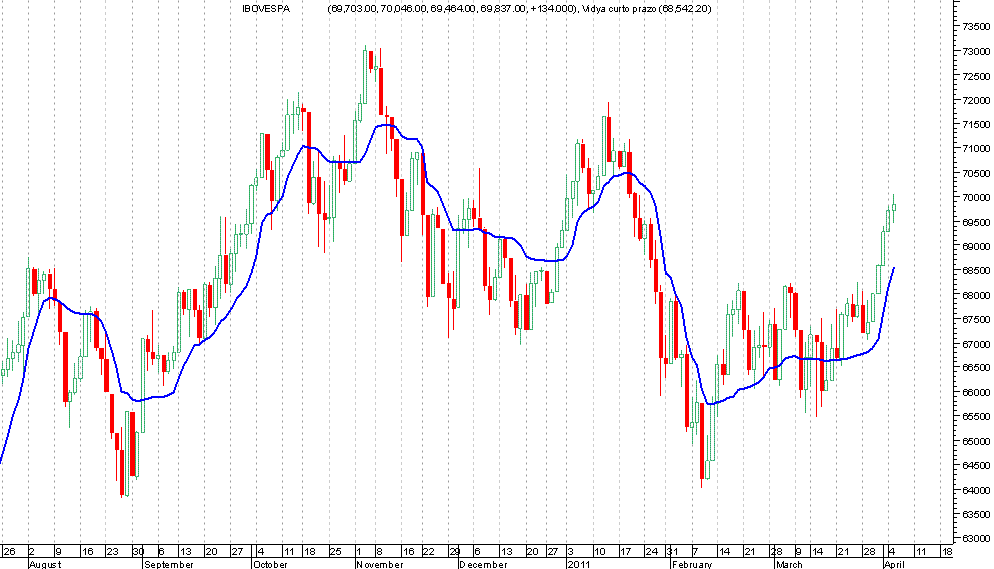
Task: Click the 73500 price axis label
Action: coord(970,27)
